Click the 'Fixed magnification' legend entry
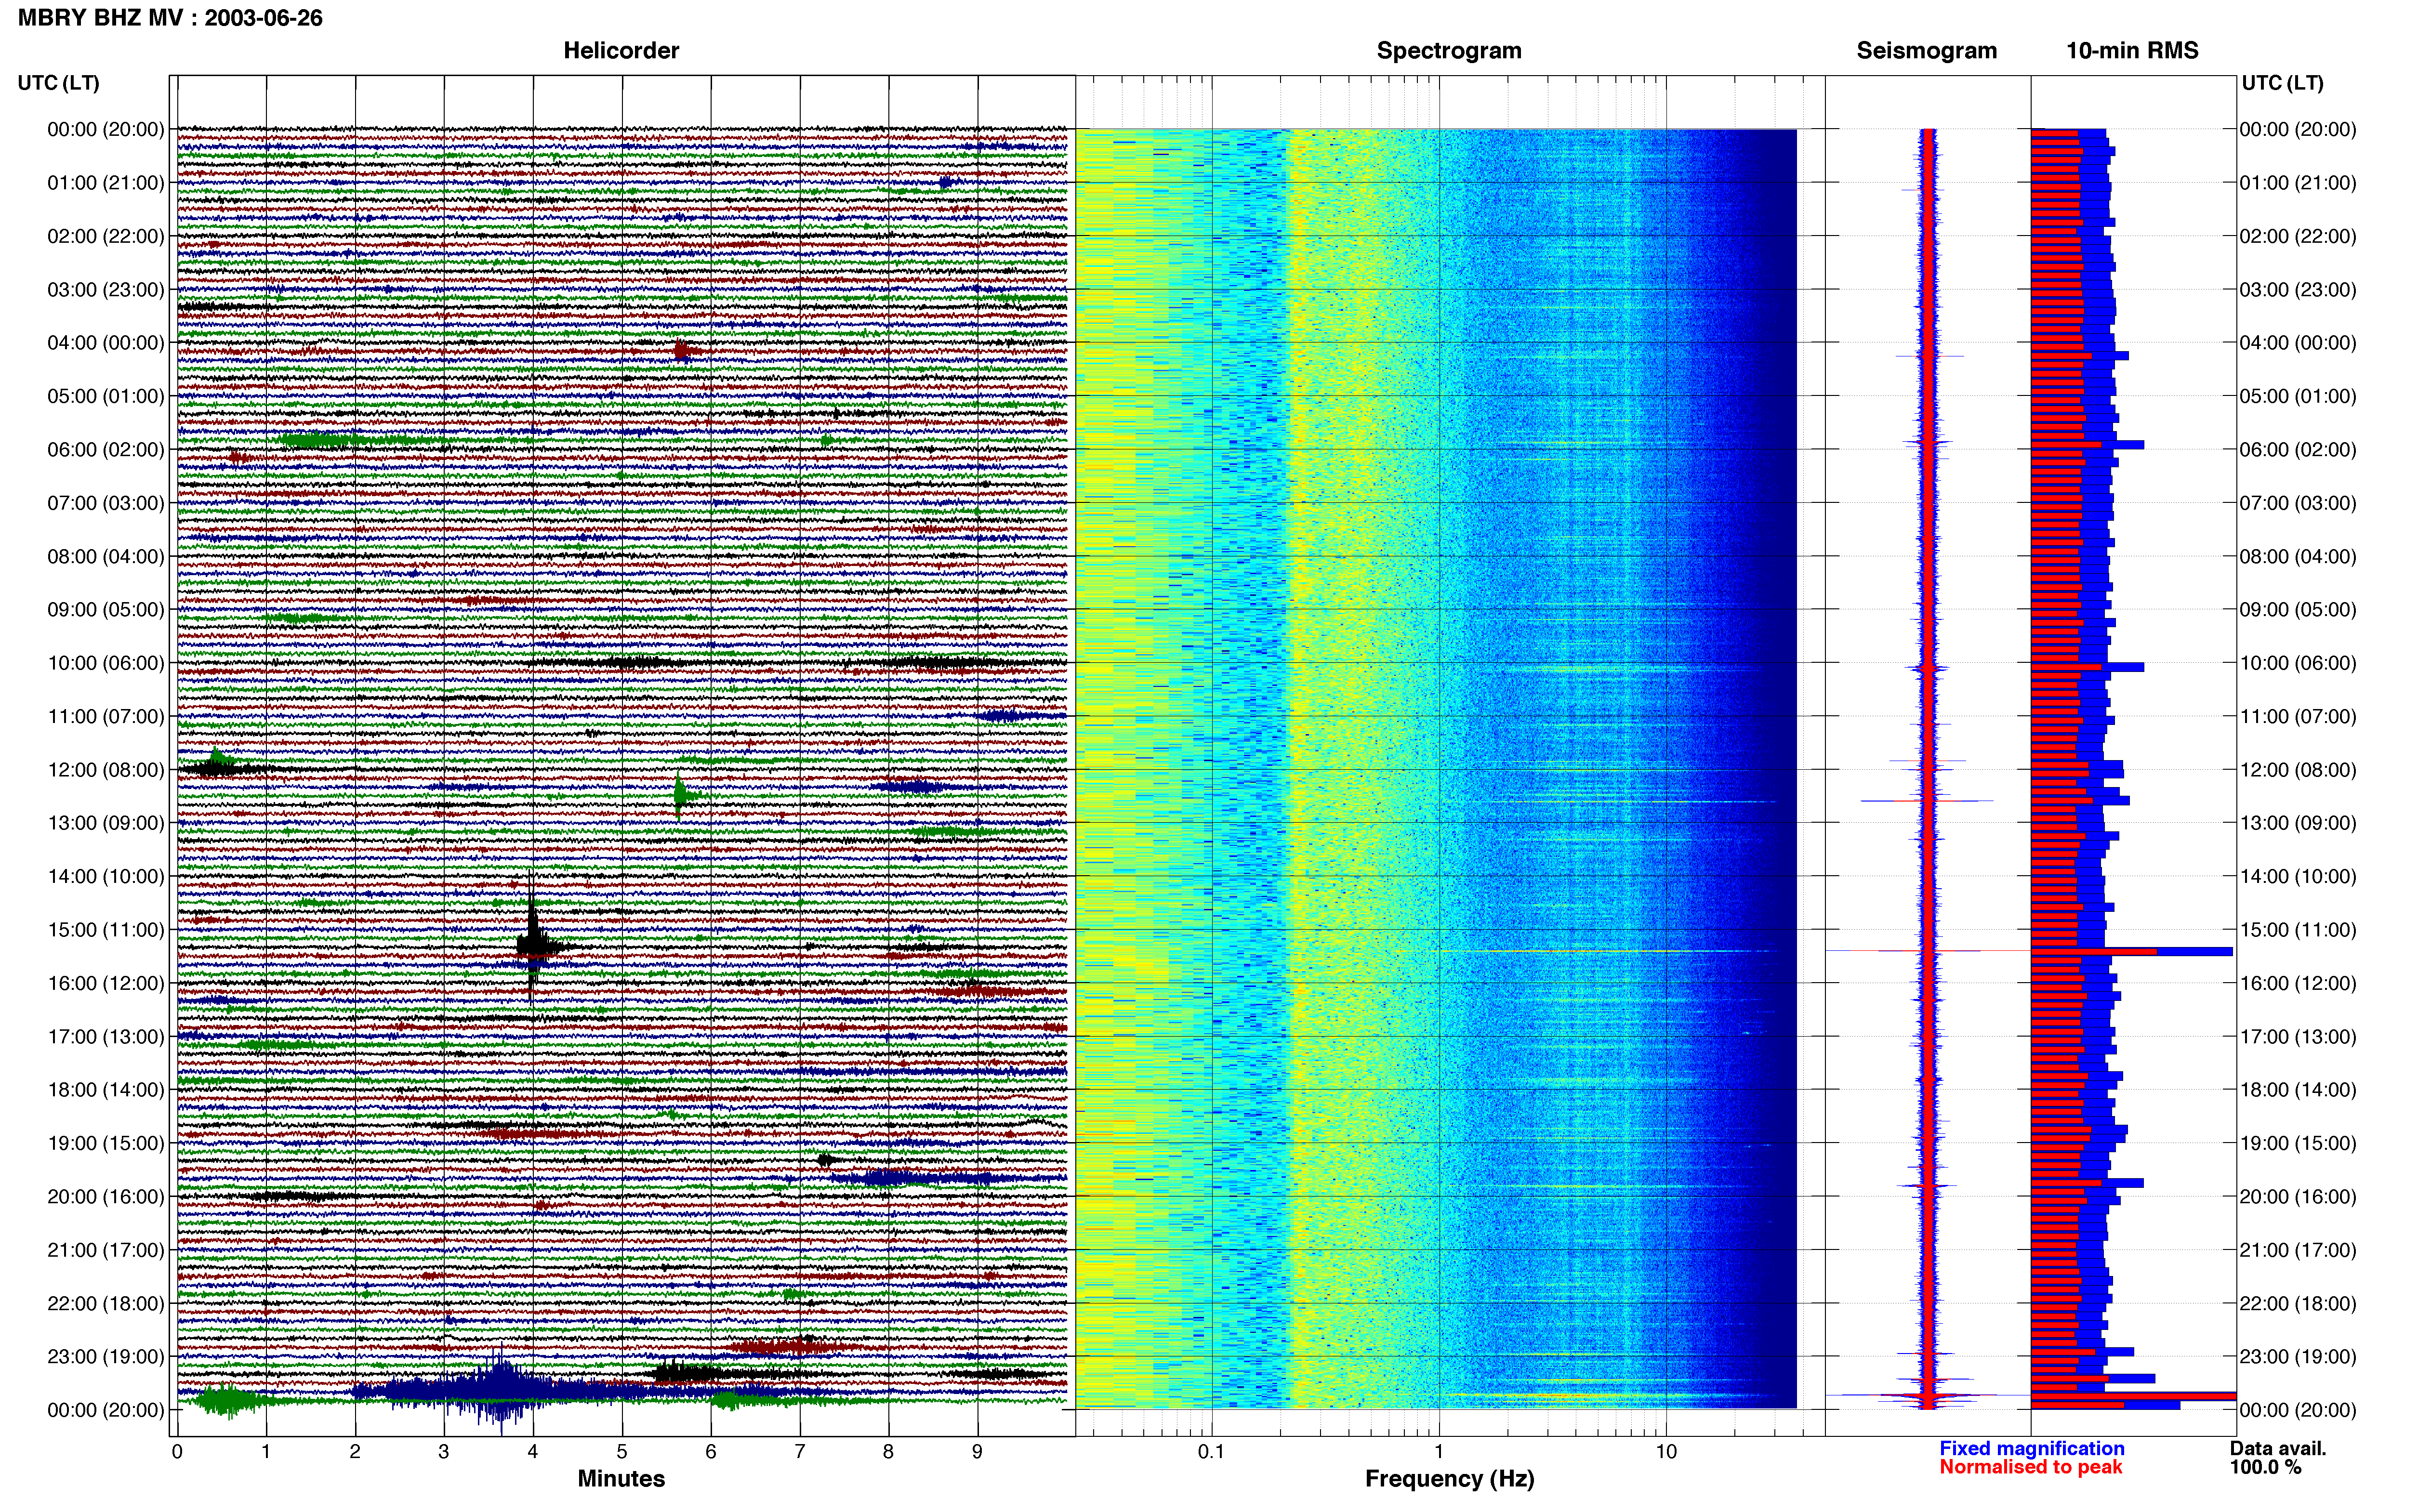The image size is (2418, 1512). click(x=2032, y=1448)
